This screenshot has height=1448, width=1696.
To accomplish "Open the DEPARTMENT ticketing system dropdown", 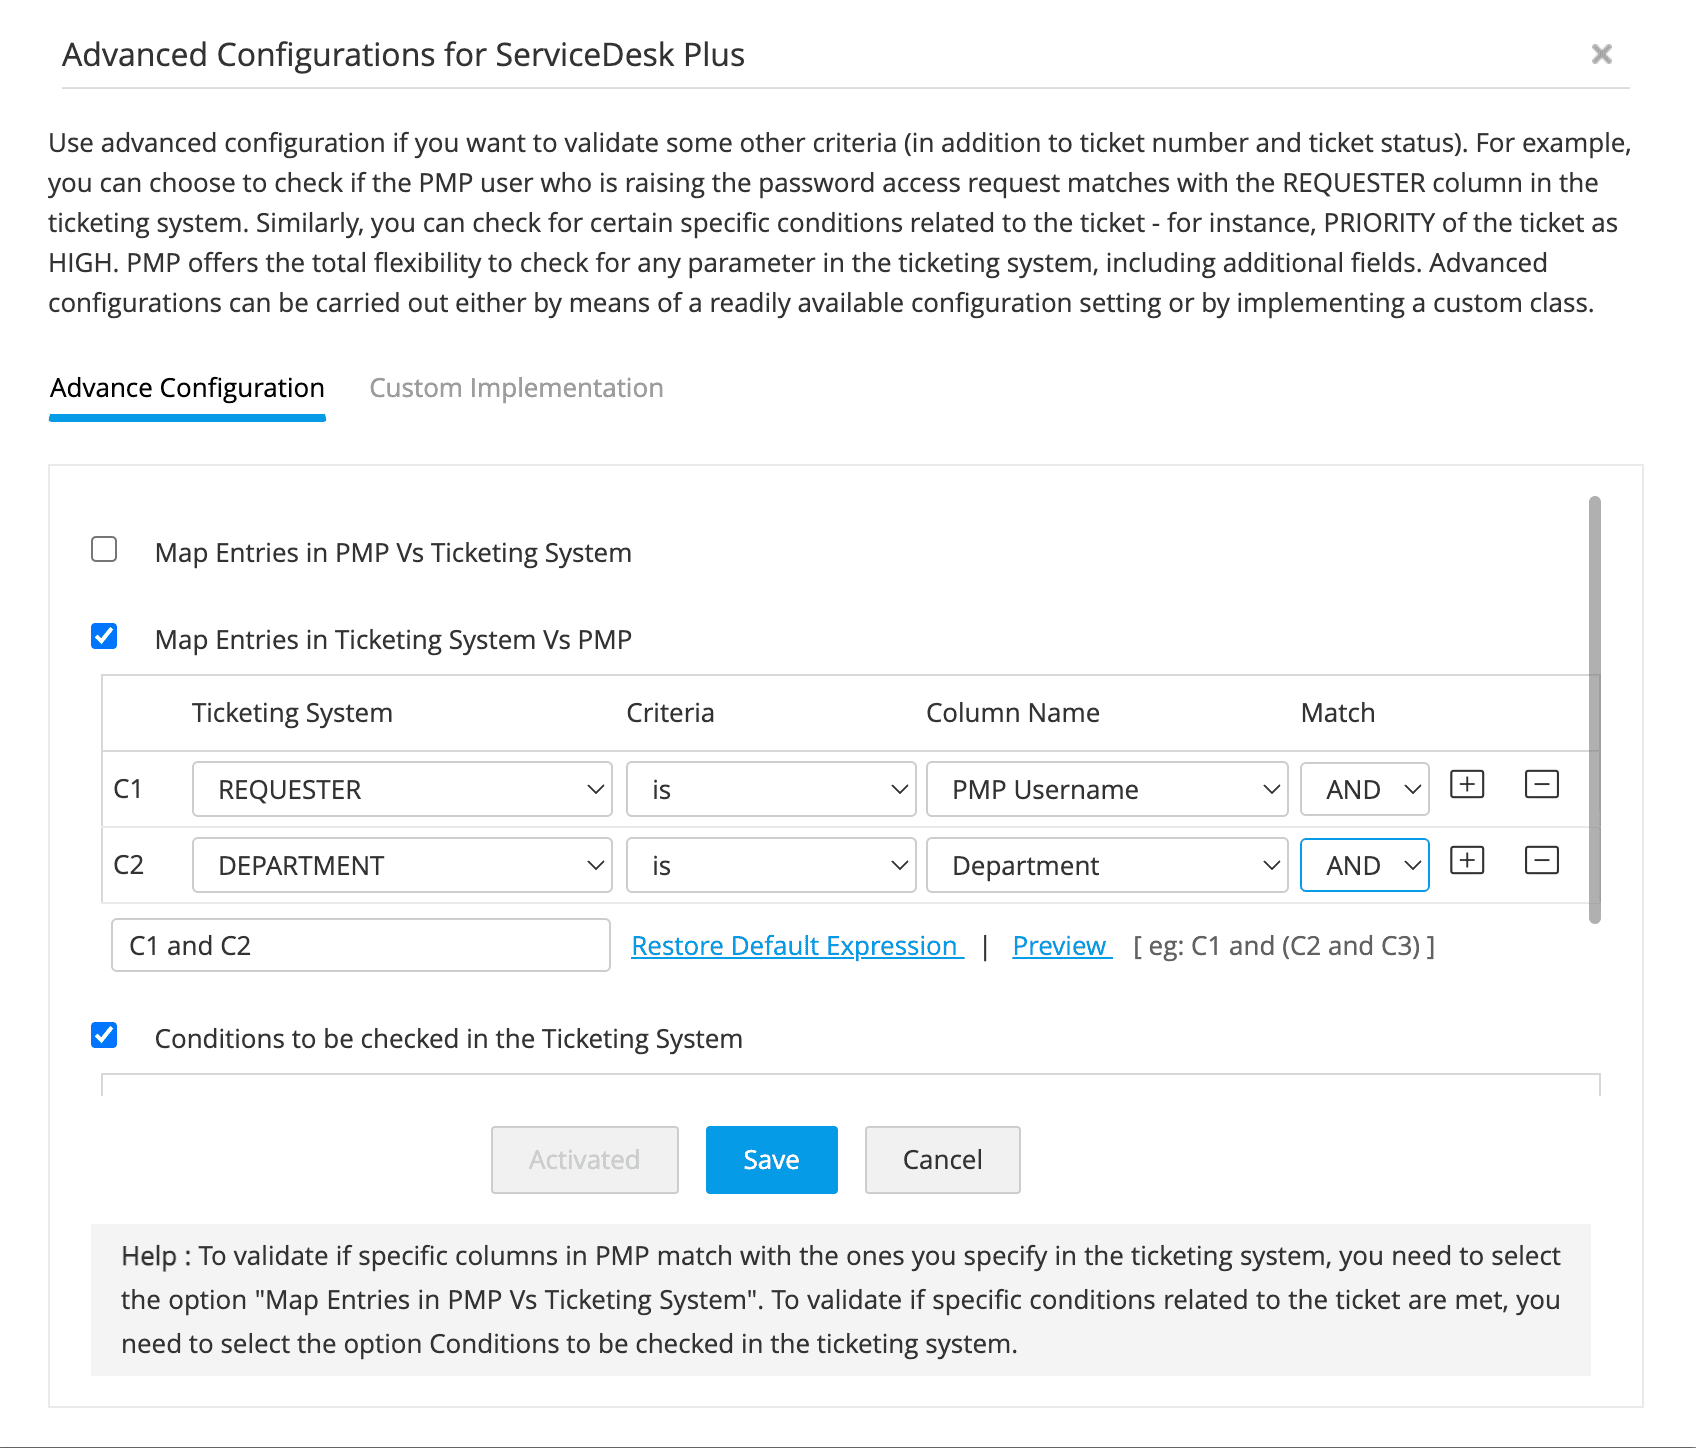I will [x=402, y=865].
